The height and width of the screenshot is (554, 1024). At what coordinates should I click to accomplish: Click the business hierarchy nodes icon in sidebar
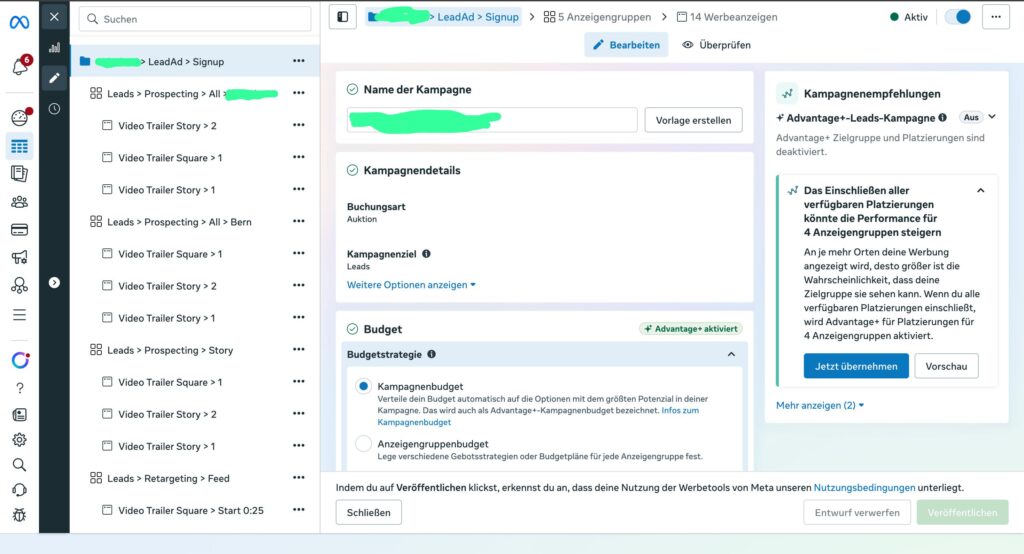click(20, 285)
